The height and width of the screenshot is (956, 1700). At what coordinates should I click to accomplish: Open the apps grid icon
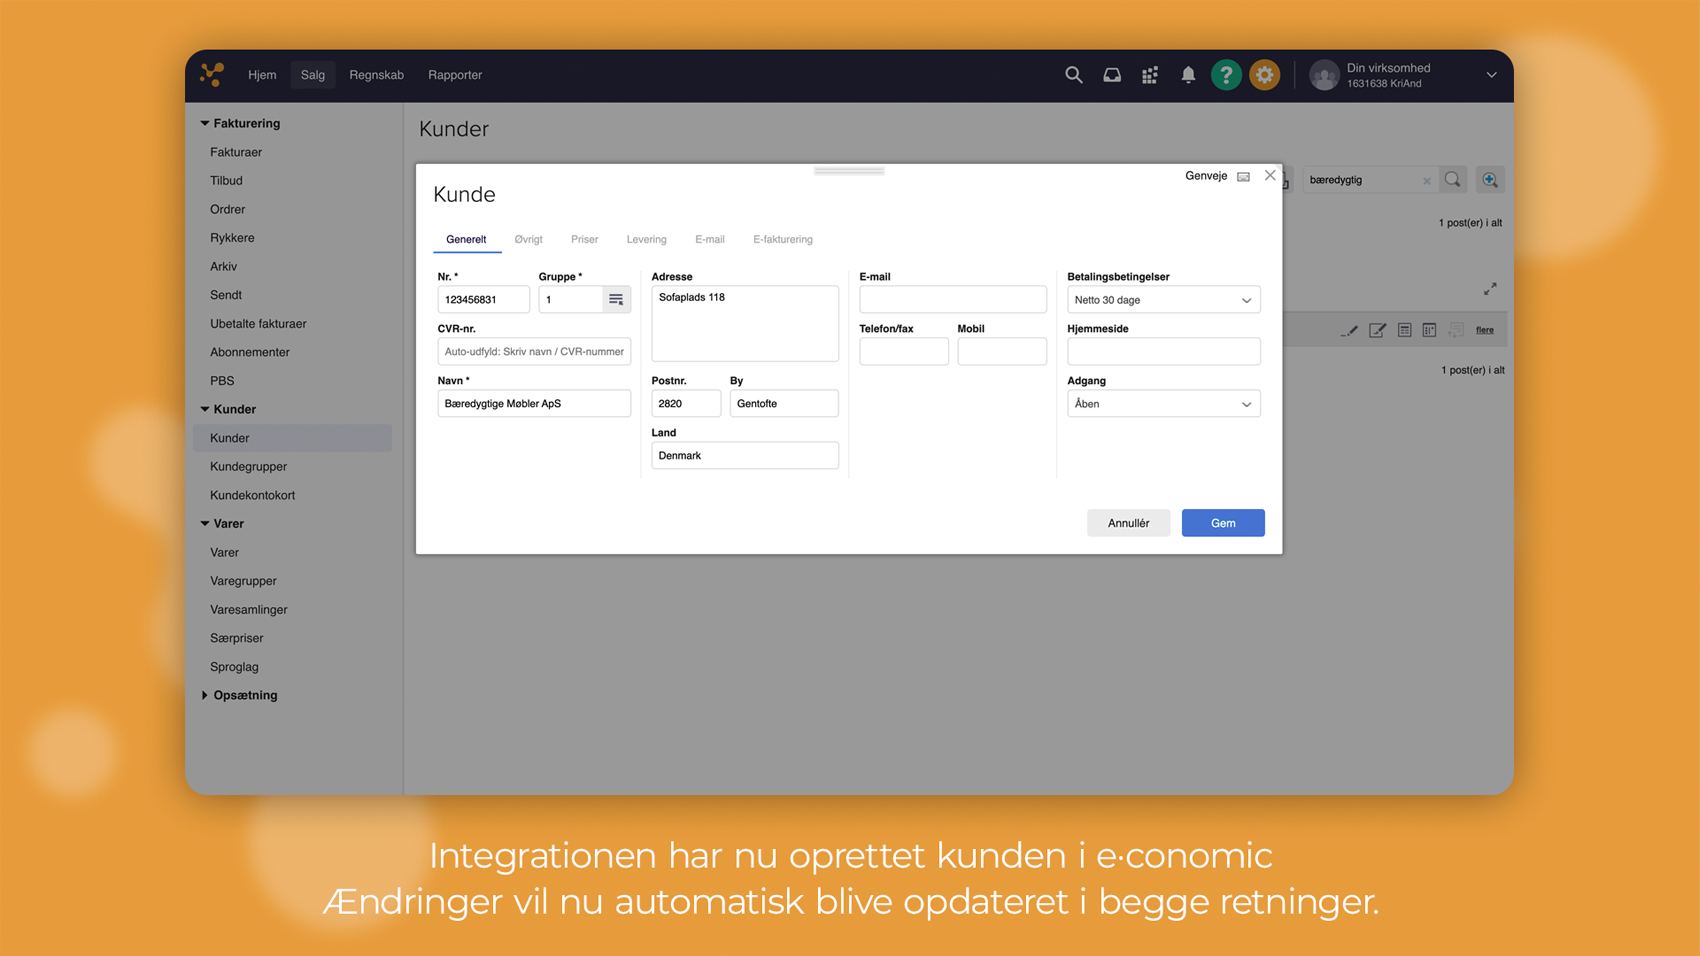pos(1150,75)
